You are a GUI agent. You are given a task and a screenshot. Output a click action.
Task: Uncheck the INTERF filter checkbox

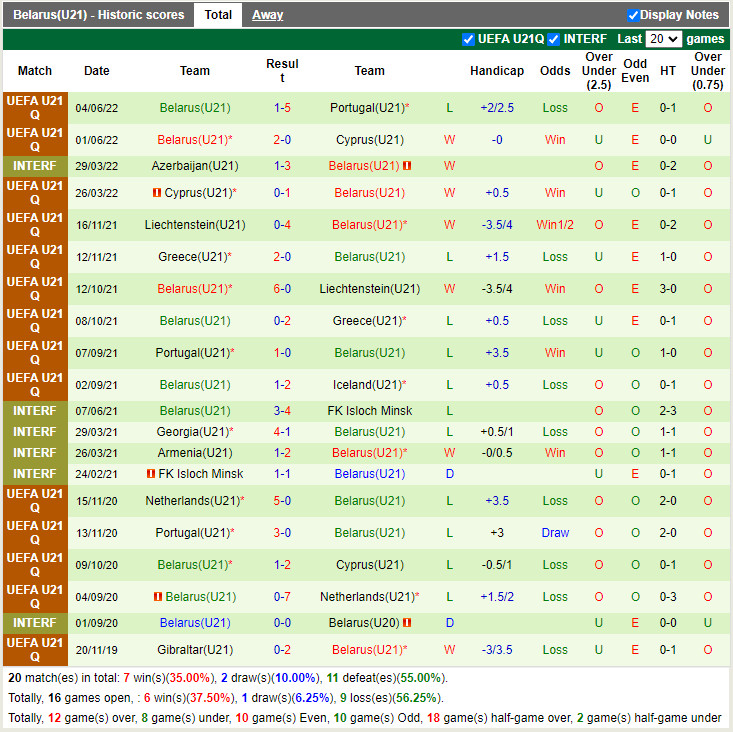coord(553,39)
